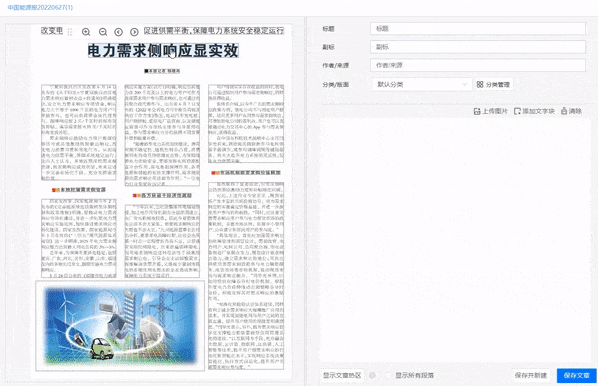598x386 pixels.
Task: Toggle the 显示所有段落 checkbox
Action: tap(389, 375)
